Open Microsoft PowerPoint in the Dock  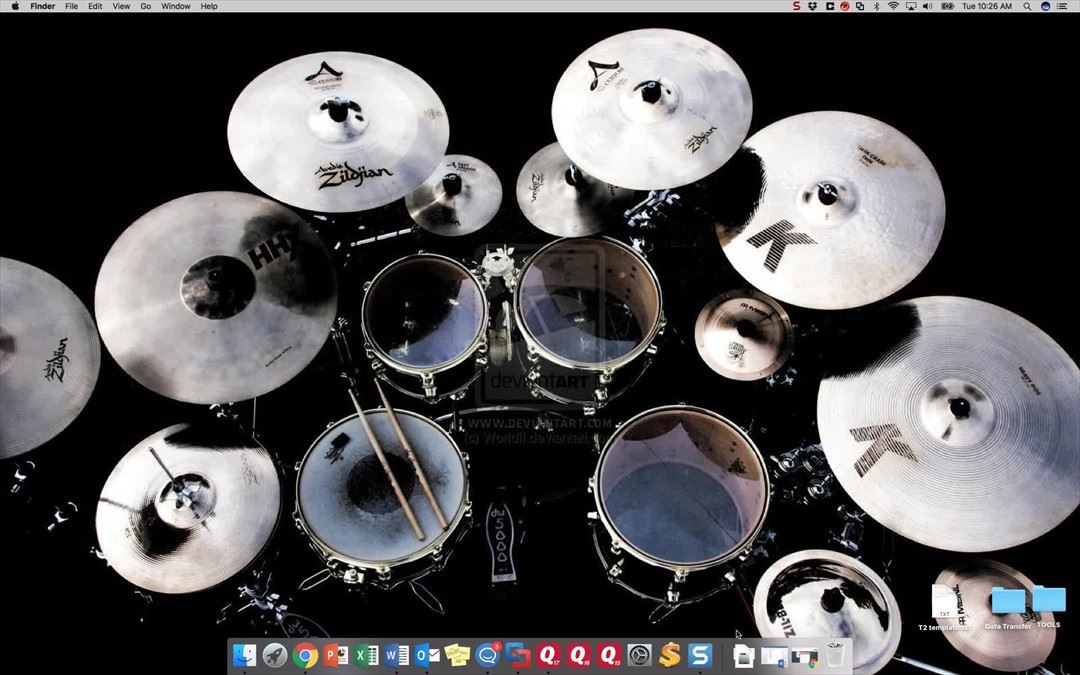pyautogui.click(x=336, y=655)
